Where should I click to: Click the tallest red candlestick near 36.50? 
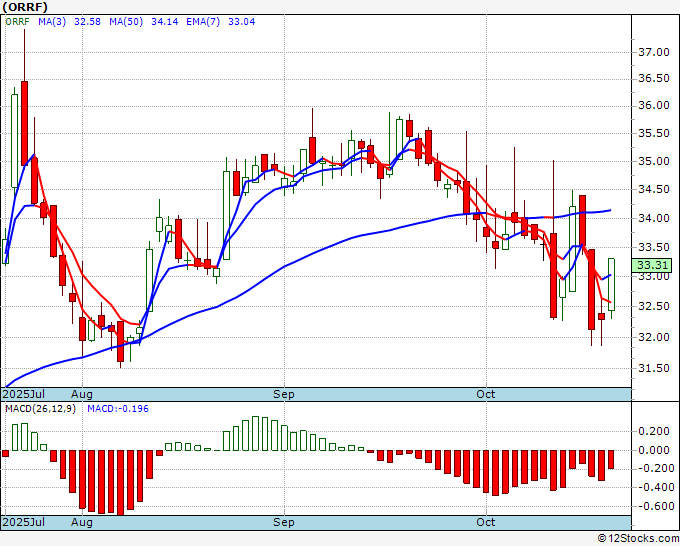click(24, 123)
